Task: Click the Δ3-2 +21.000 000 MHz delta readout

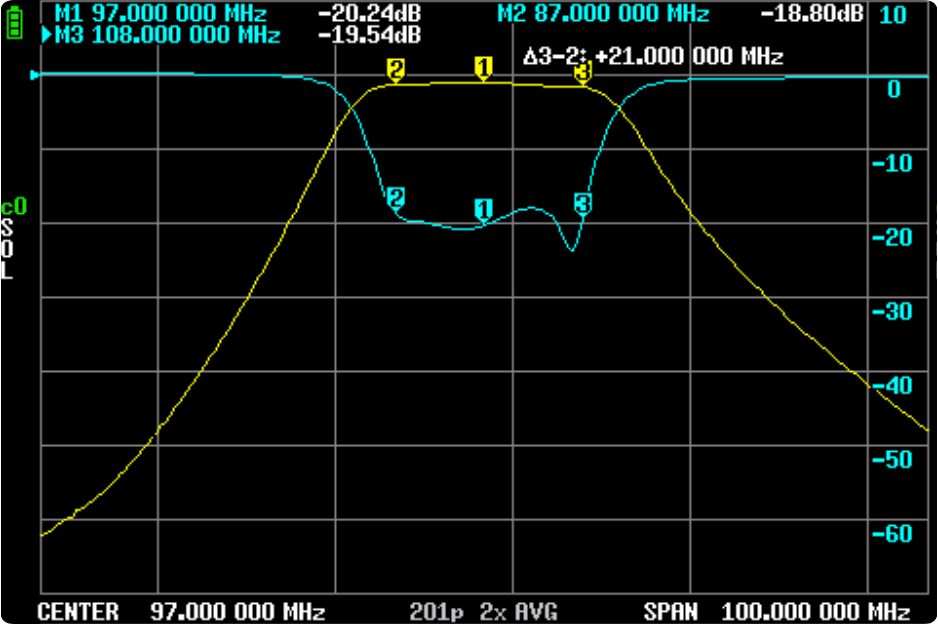Action: pos(653,56)
